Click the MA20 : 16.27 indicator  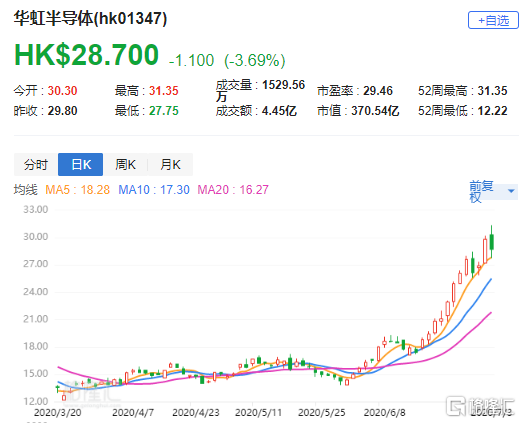233,190
